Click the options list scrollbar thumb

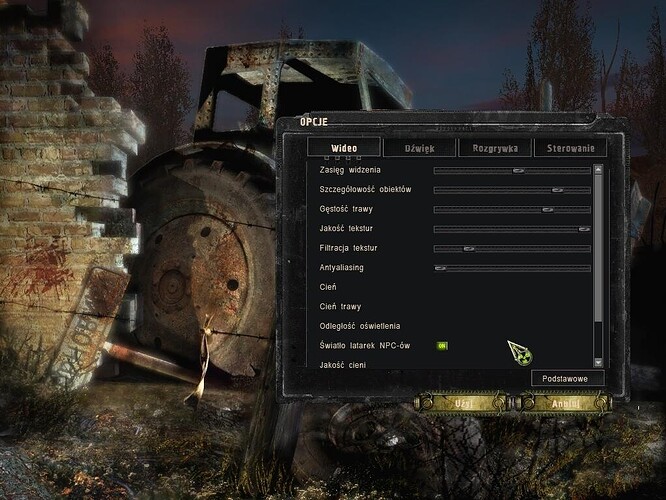click(598, 248)
